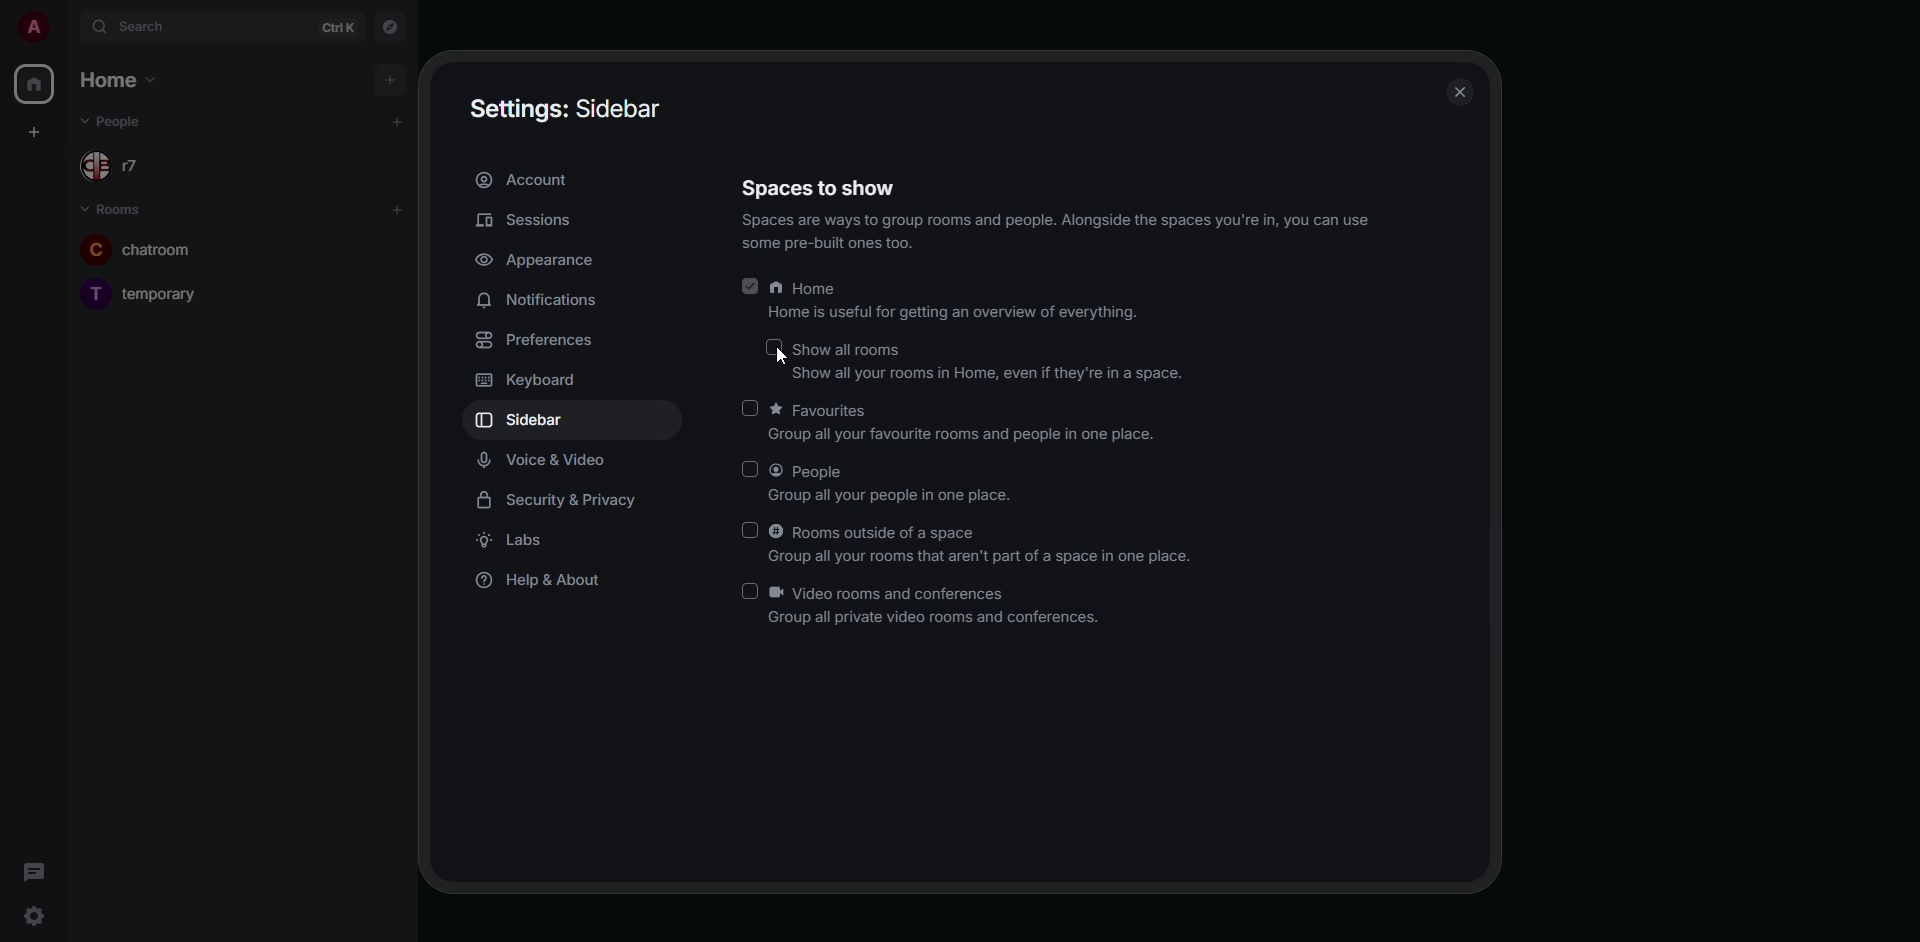Click the user avatar at top left

pos(34,27)
